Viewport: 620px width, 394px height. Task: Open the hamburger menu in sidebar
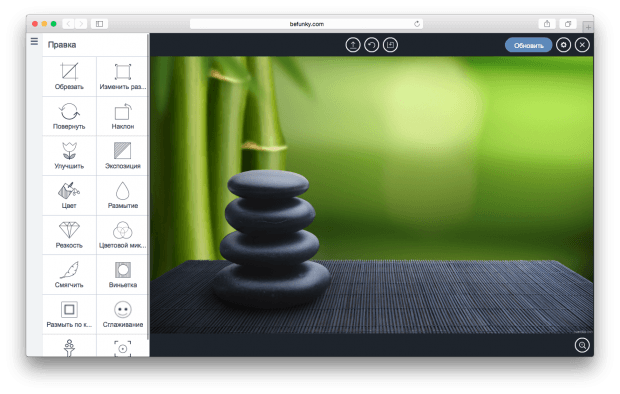[x=34, y=41]
